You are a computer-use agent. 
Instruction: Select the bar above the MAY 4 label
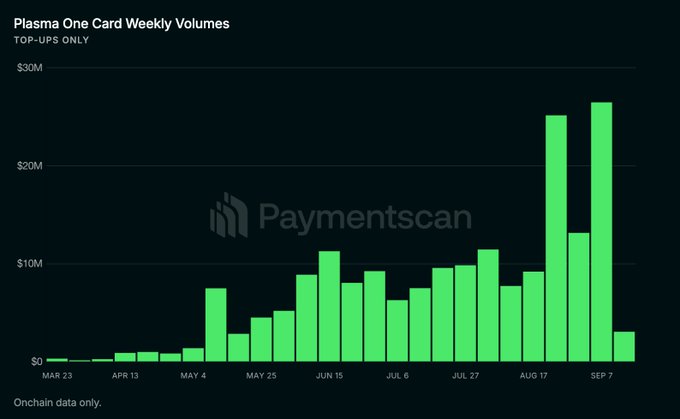(x=193, y=355)
